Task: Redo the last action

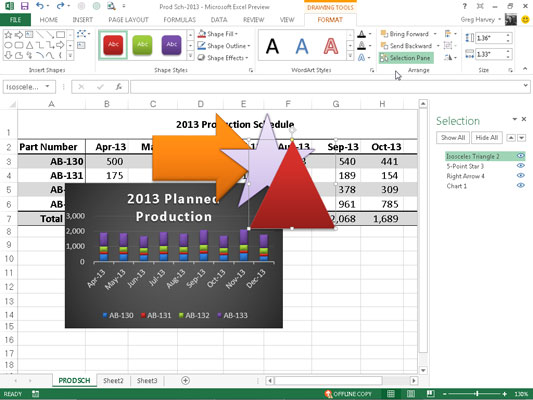Action: click(x=60, y=6)
